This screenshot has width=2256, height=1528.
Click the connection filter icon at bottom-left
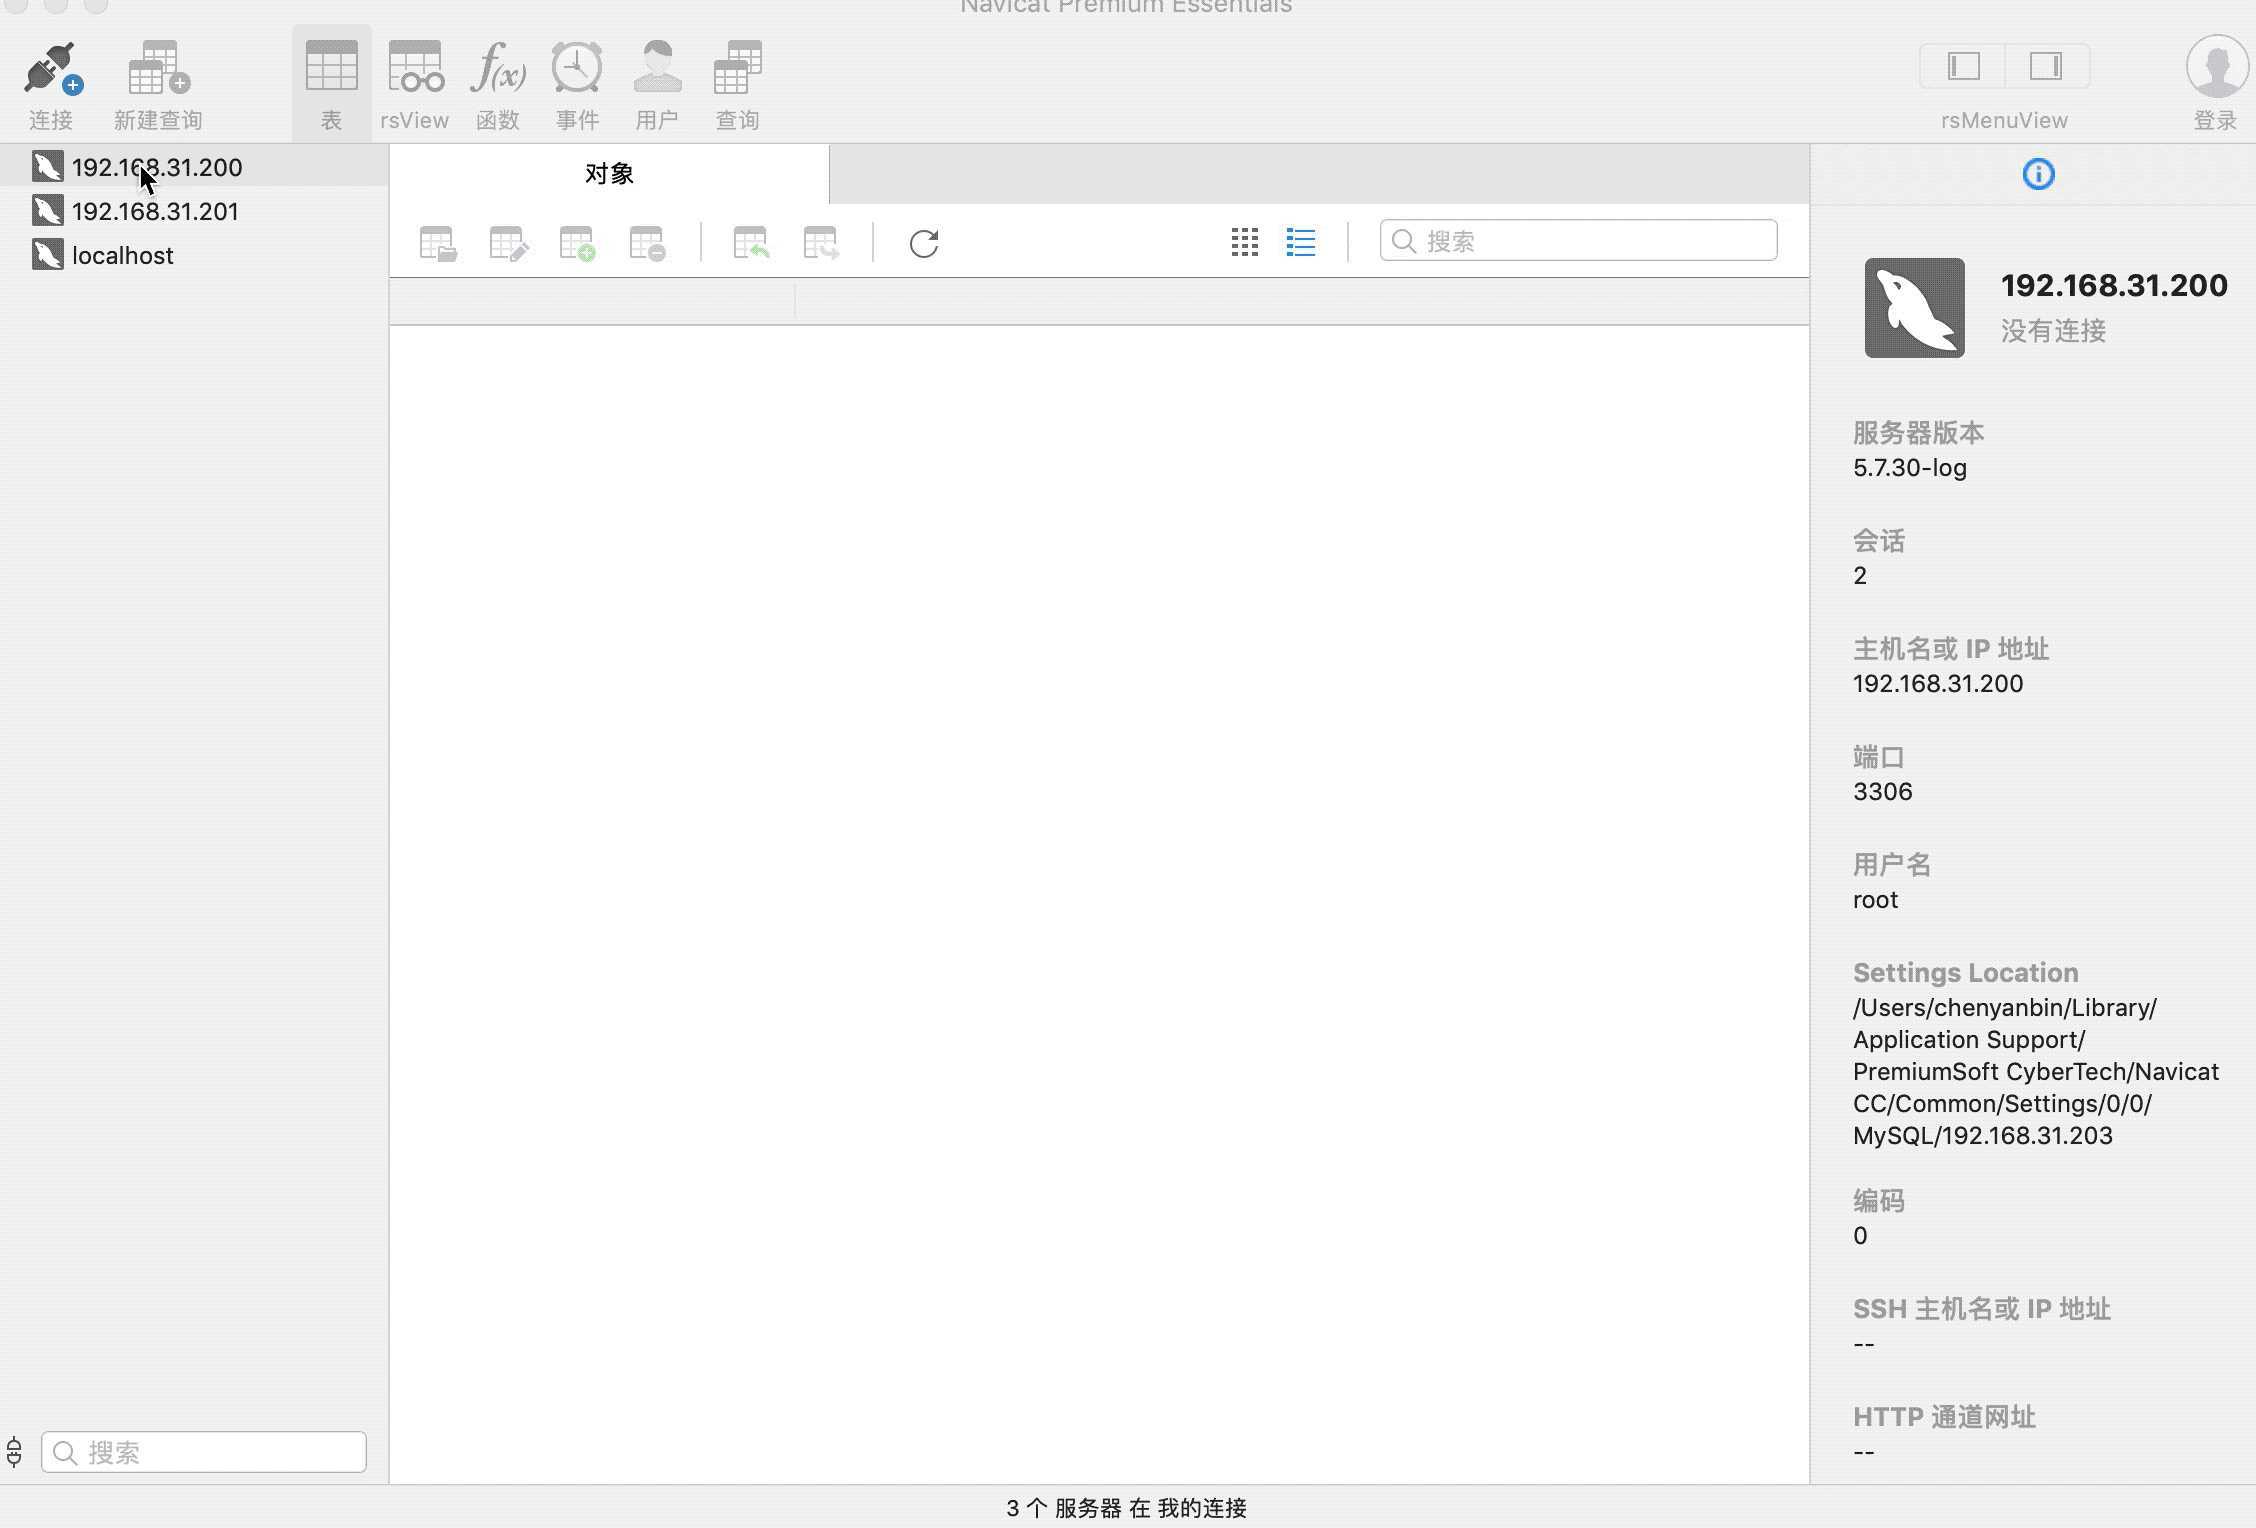pyautogui.click(x=14, y=1452)
